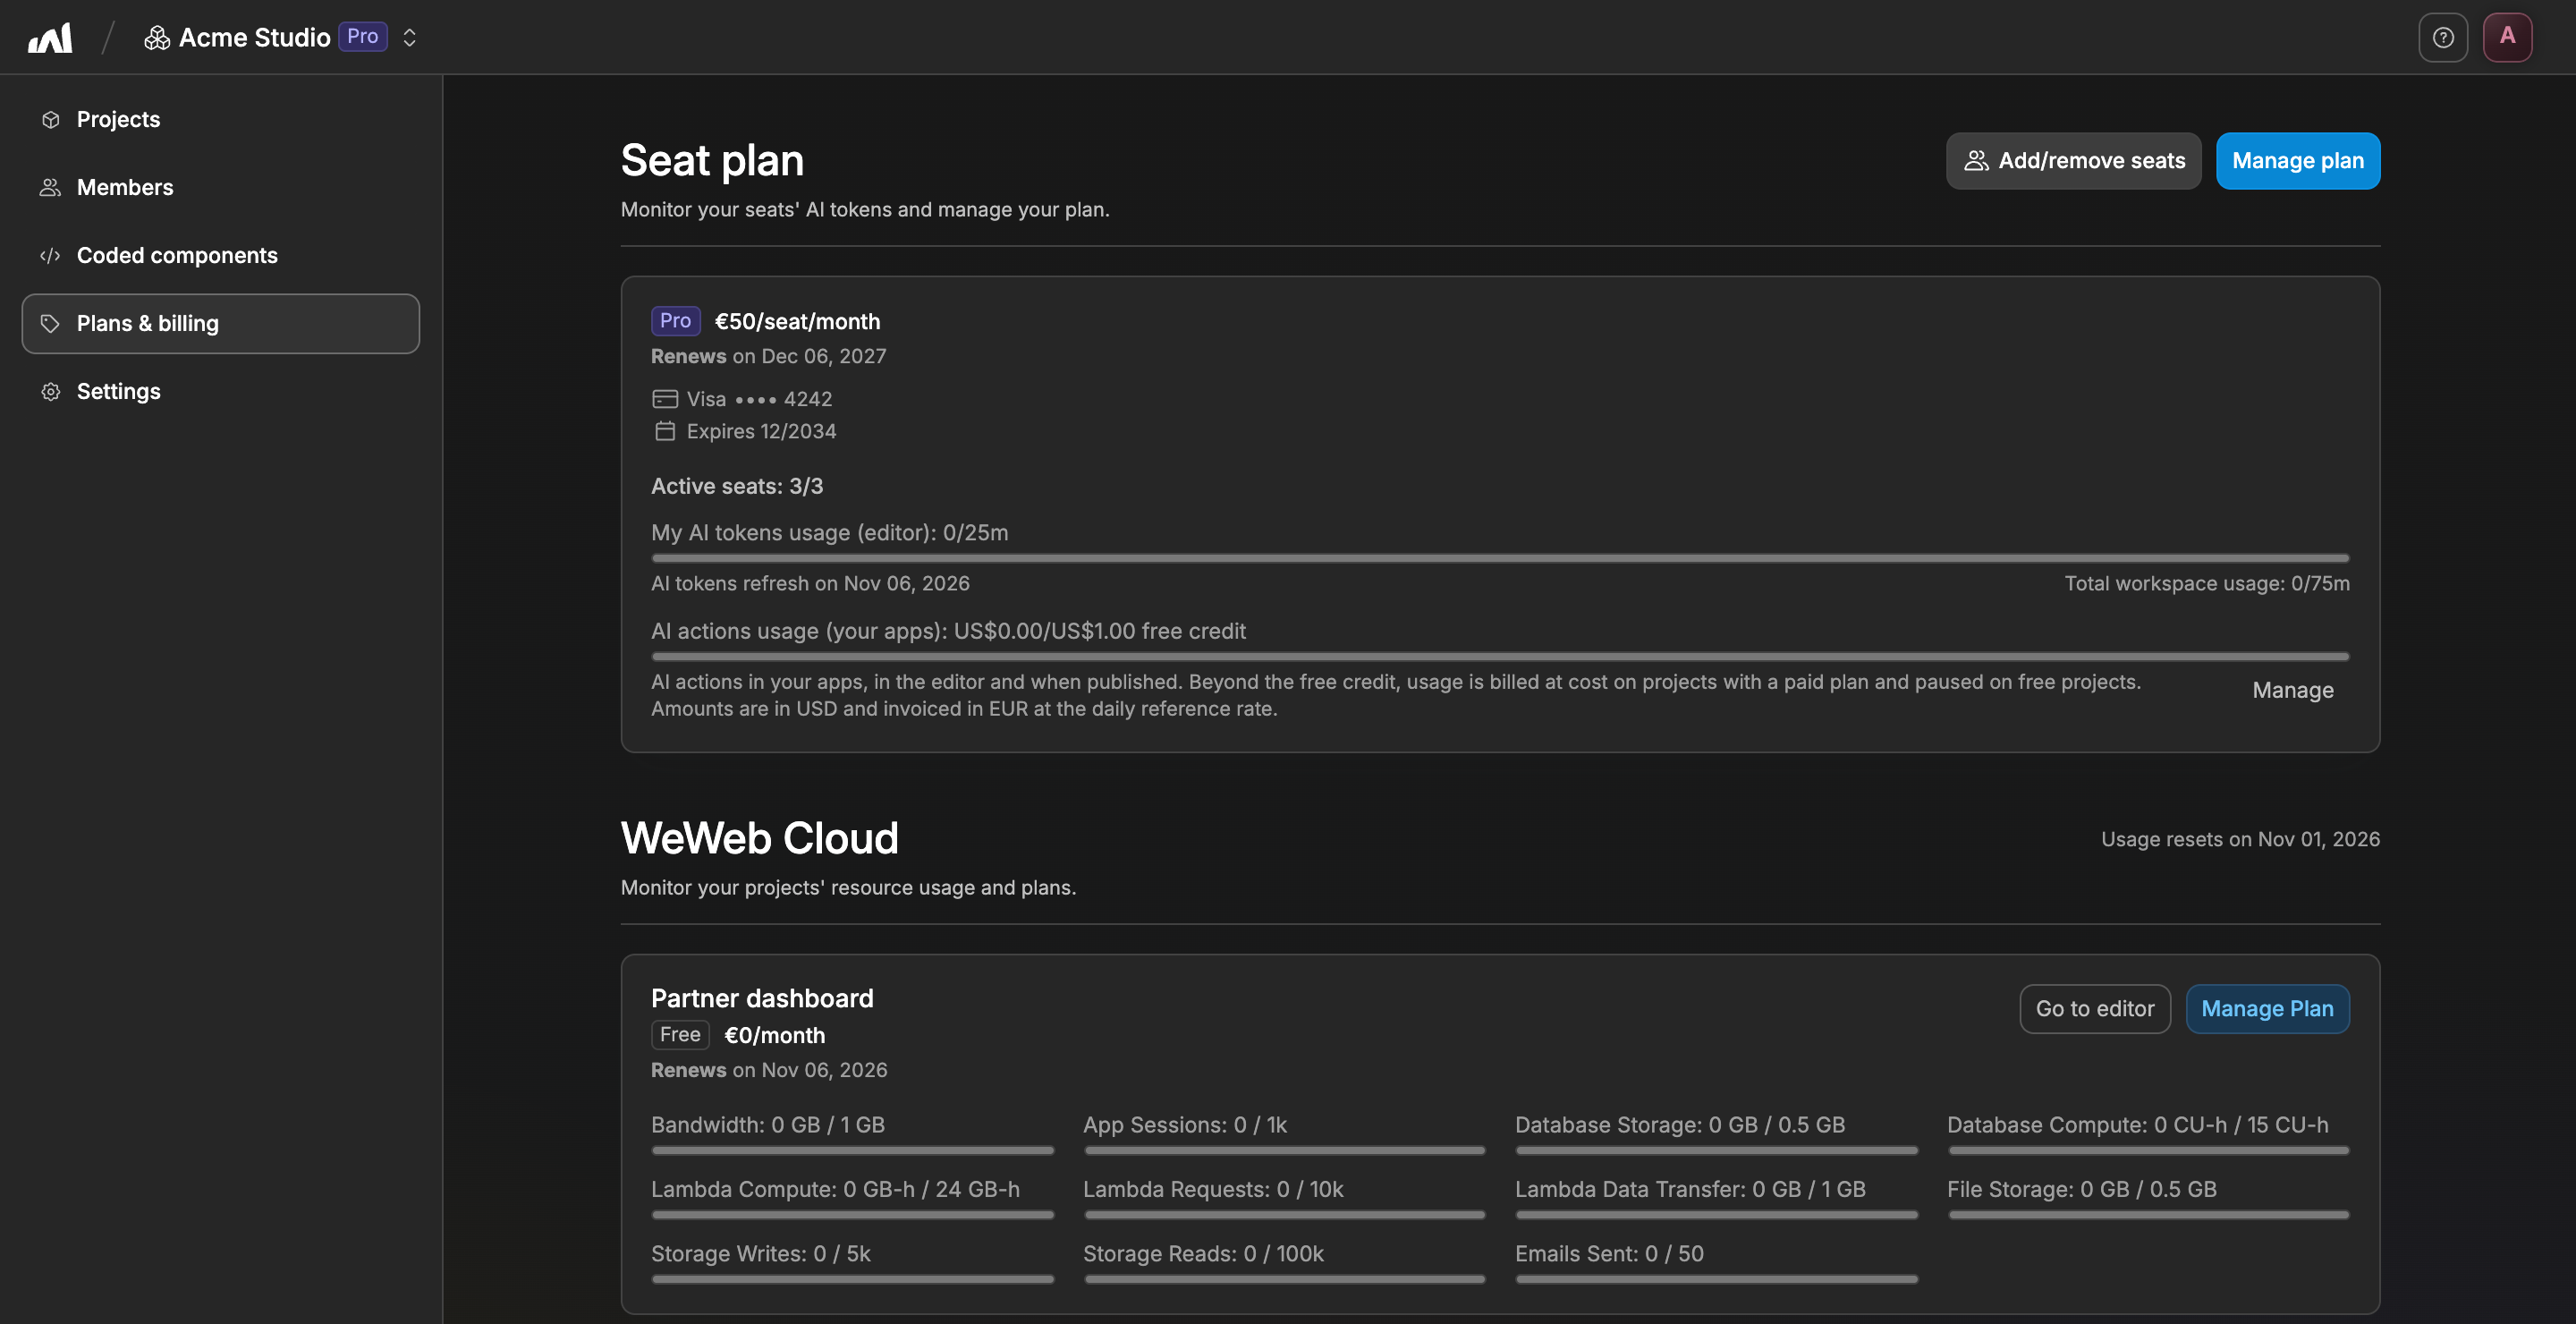Expand the workspace switcher chevrons

click(x=409, y=38)
